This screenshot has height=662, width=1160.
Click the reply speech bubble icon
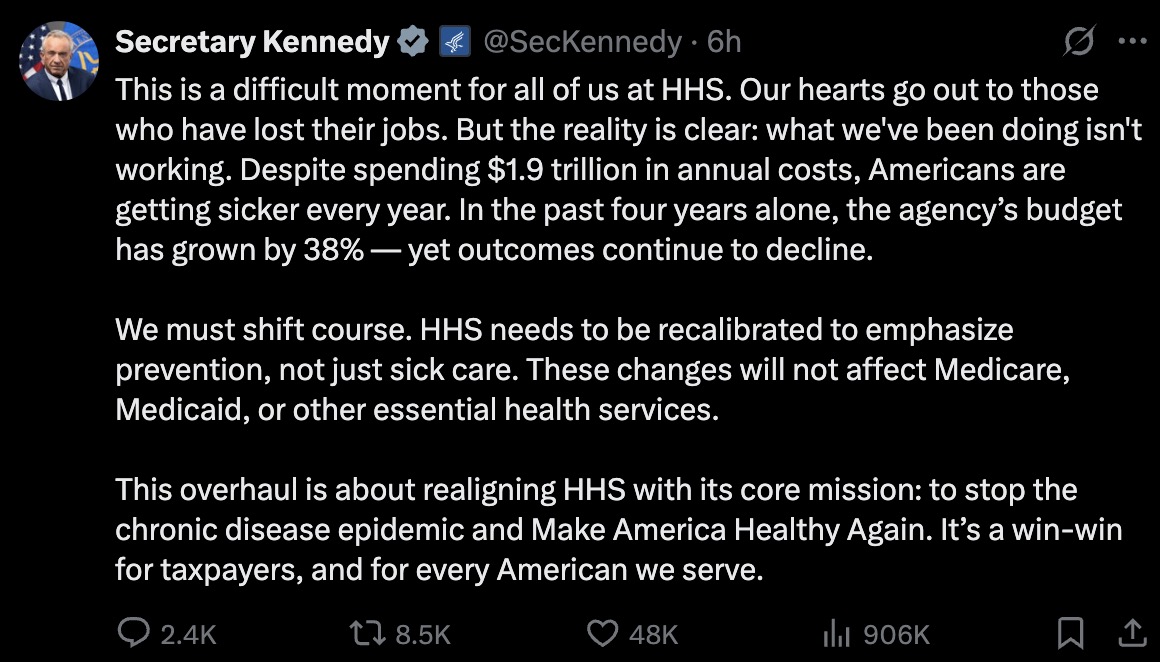tap(134, 632)
